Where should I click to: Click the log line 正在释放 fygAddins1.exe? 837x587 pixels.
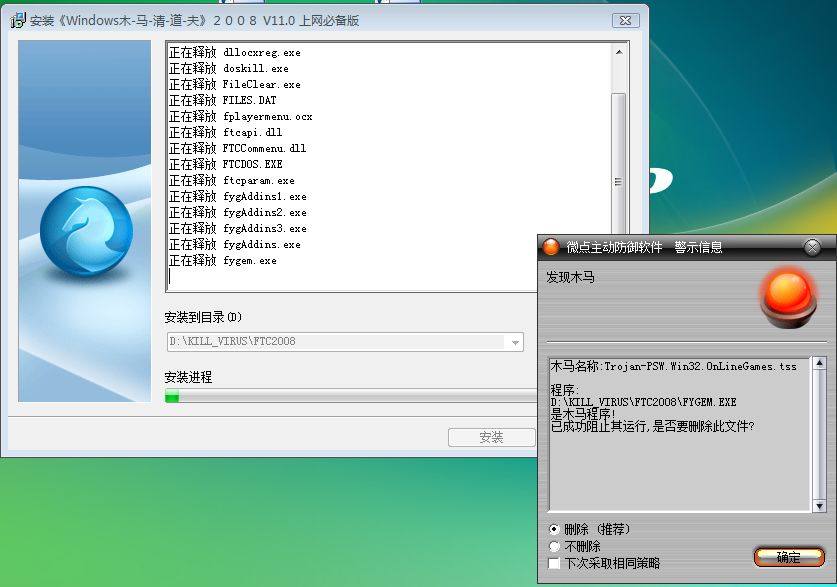(x=238, y=196)
